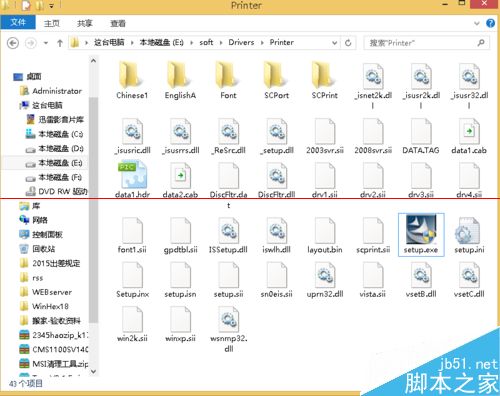This screenshot has height=396, width=500.
Task: Switch to the 共享 ribbon tab
Action: pos(85,23)
